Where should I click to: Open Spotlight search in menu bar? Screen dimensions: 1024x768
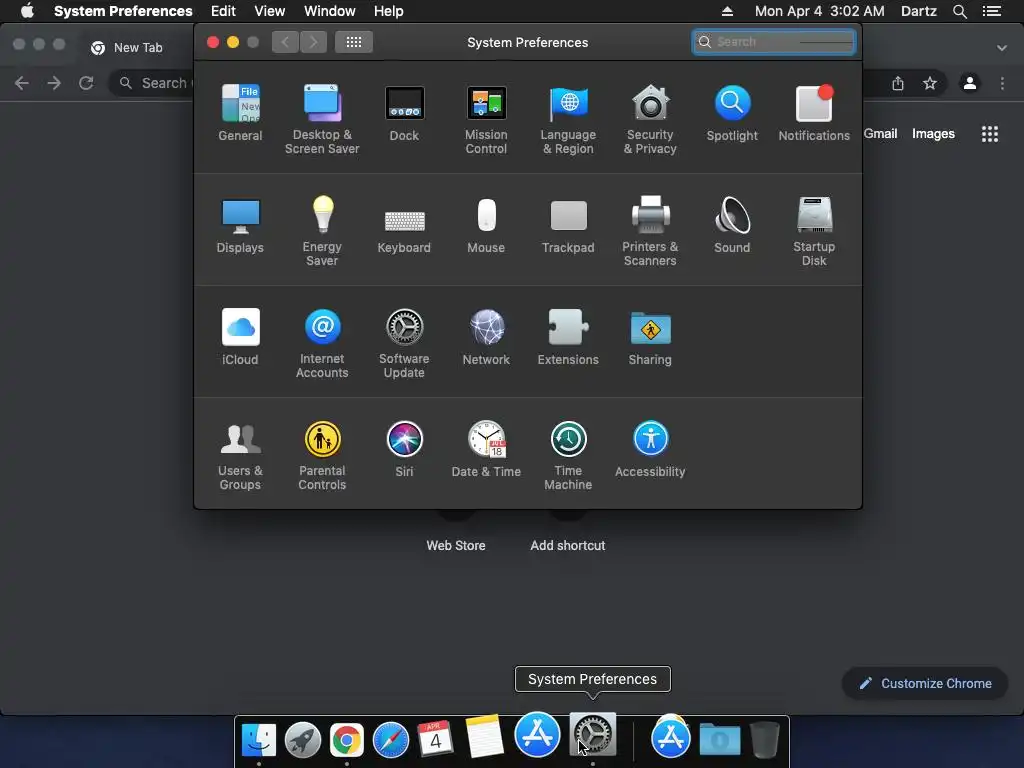point(959,11)
